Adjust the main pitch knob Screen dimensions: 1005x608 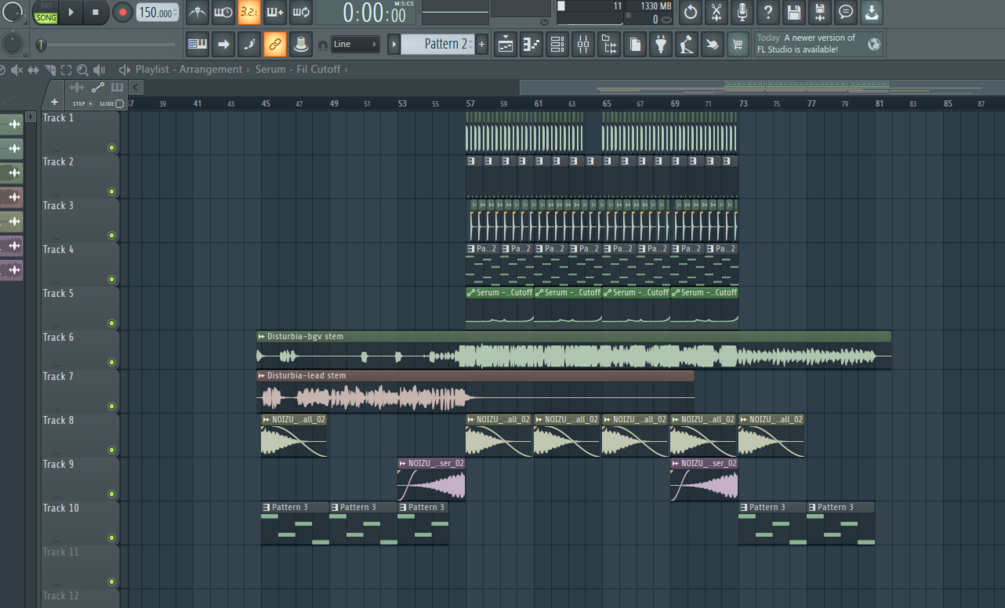12,44
